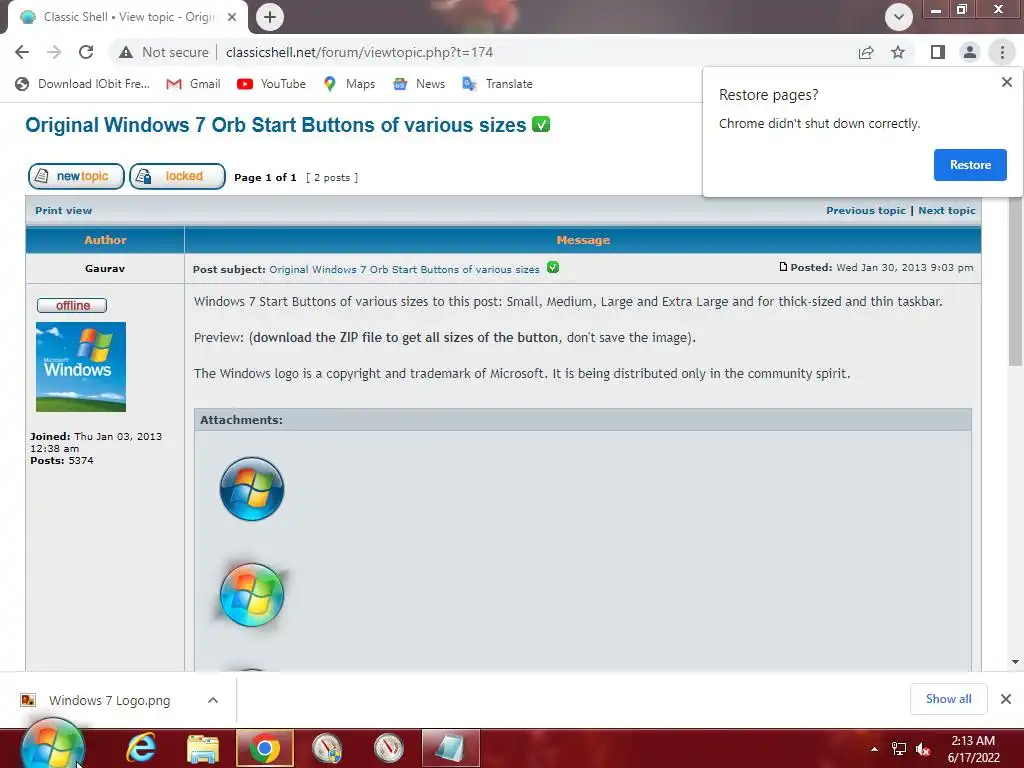
Task: Open Download IObit bookmark
Action: tap(83, 84)
